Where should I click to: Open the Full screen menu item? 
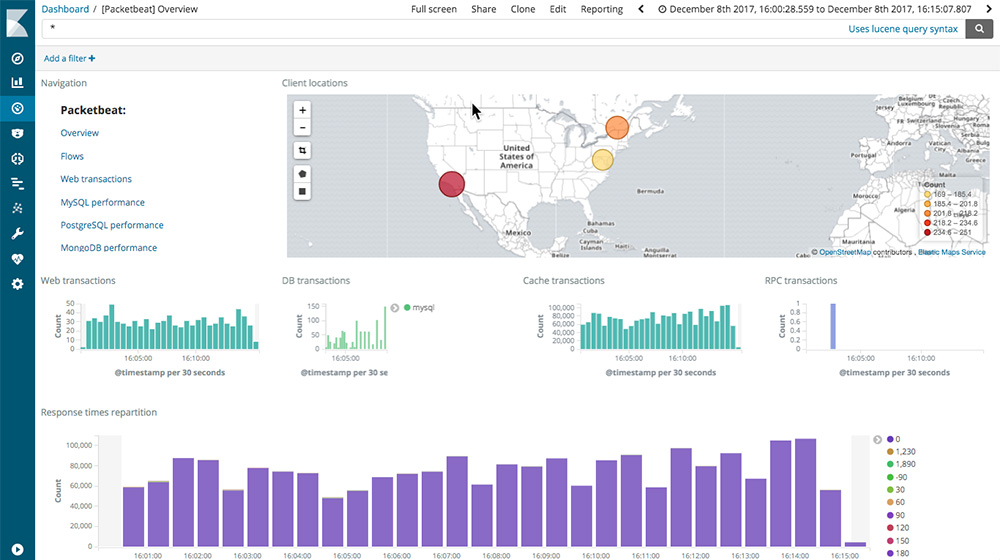(x=434, y=9)
